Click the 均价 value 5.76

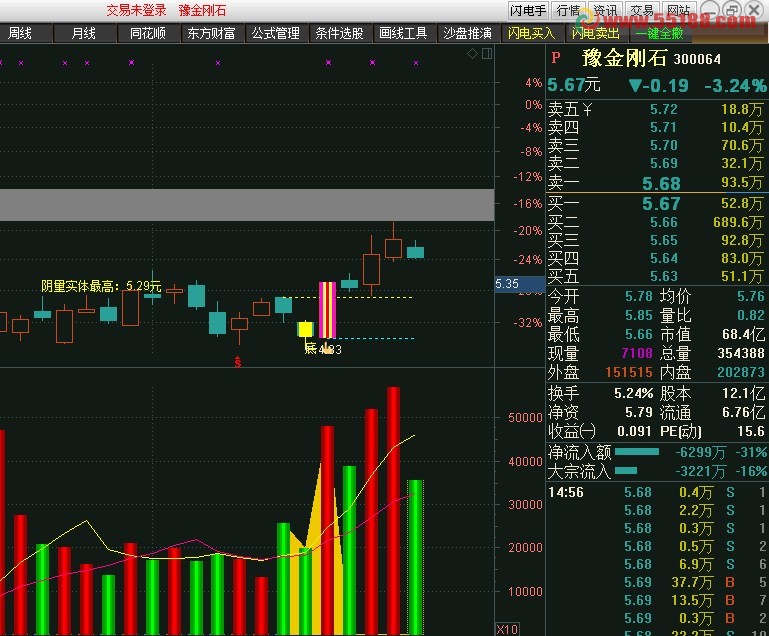coord(751,296)
